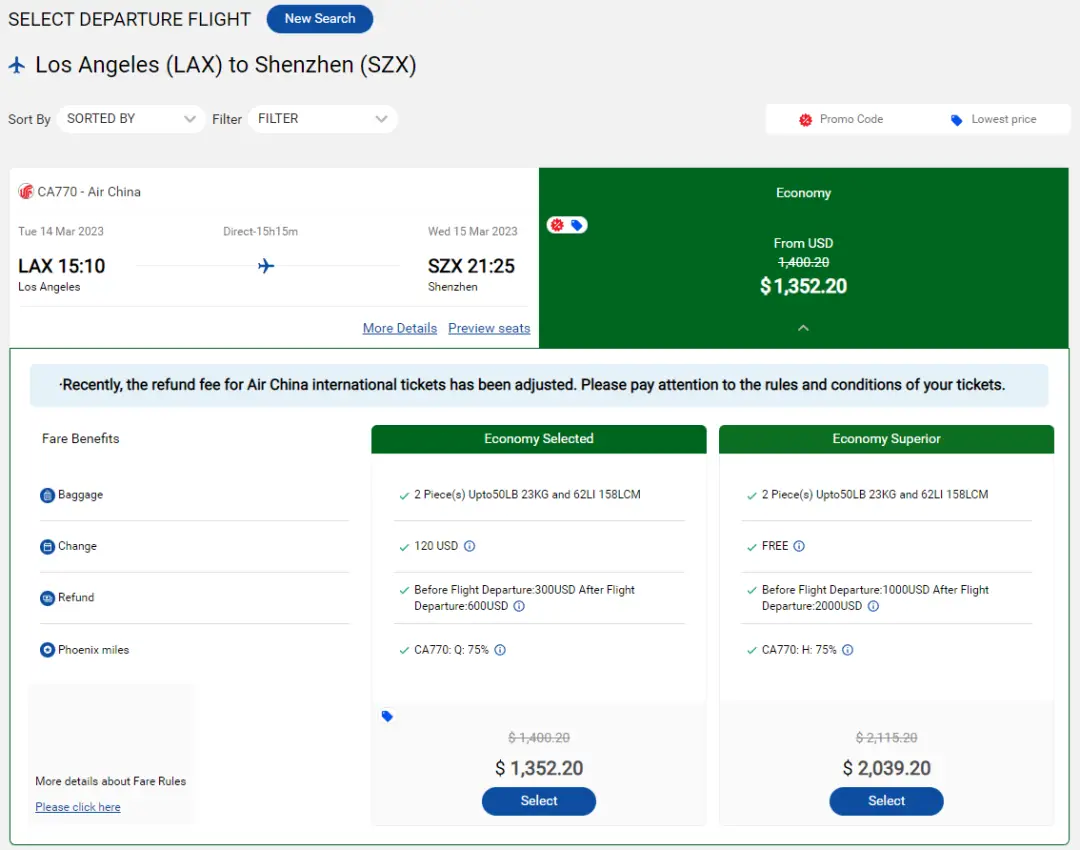Open the Economy Selected refund info icon

519,606
